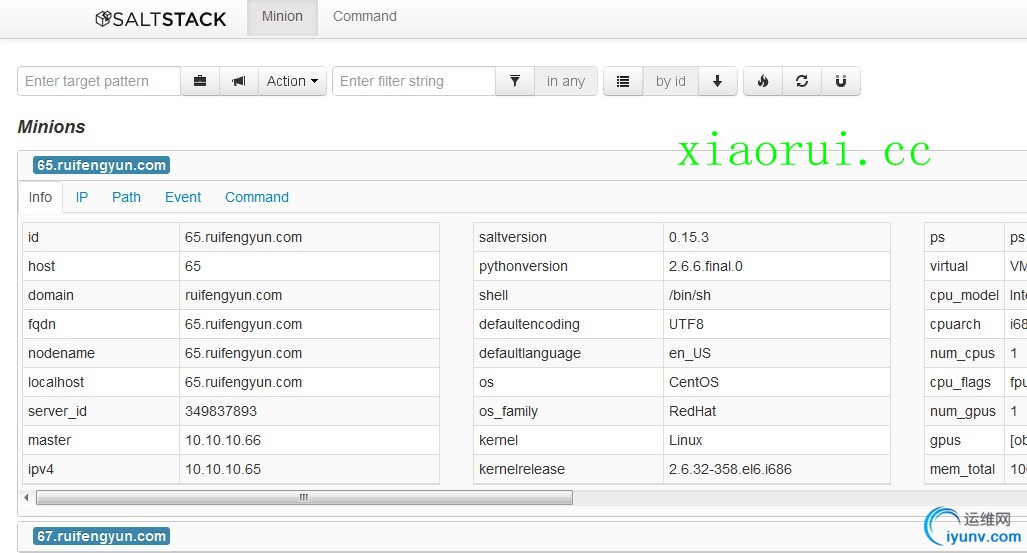This screenshot has width=1027, height=553.
Task: Click the magnet icon button
Action: tap(840, 81)
